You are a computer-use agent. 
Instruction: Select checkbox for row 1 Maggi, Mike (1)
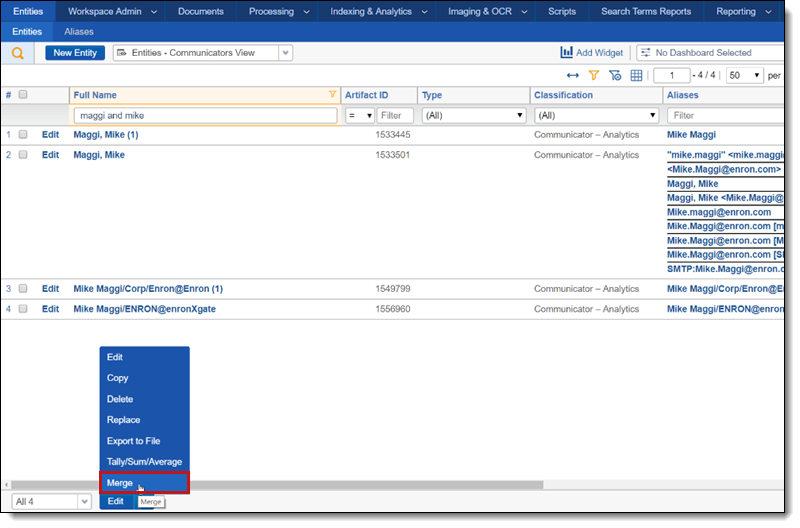[x=23, y=134]
